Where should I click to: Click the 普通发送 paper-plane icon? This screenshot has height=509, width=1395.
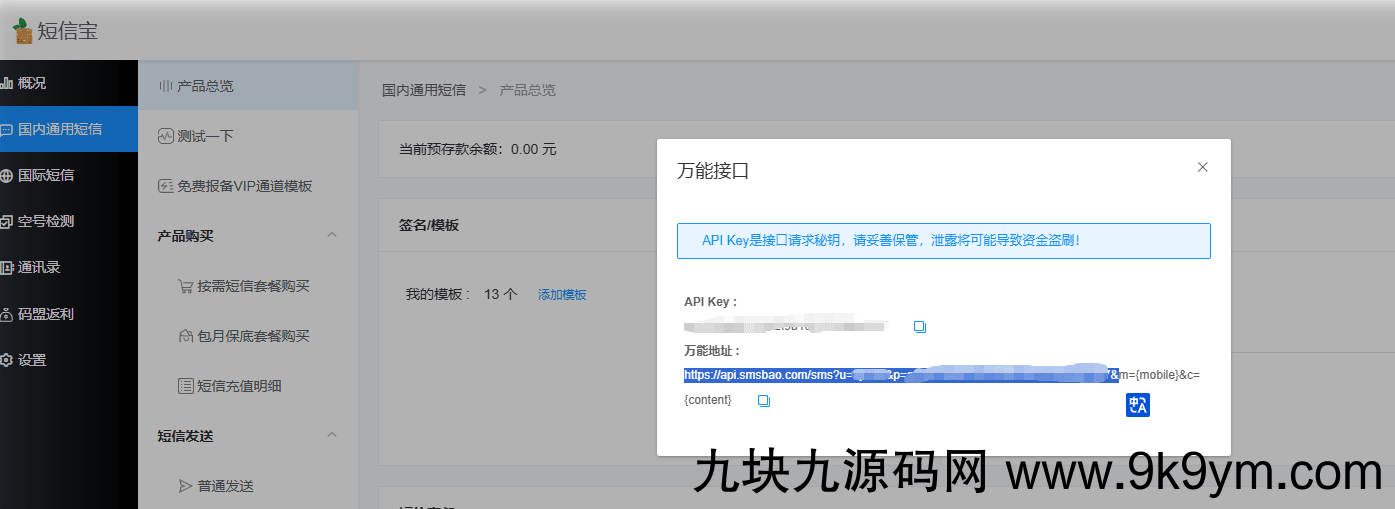185,486
